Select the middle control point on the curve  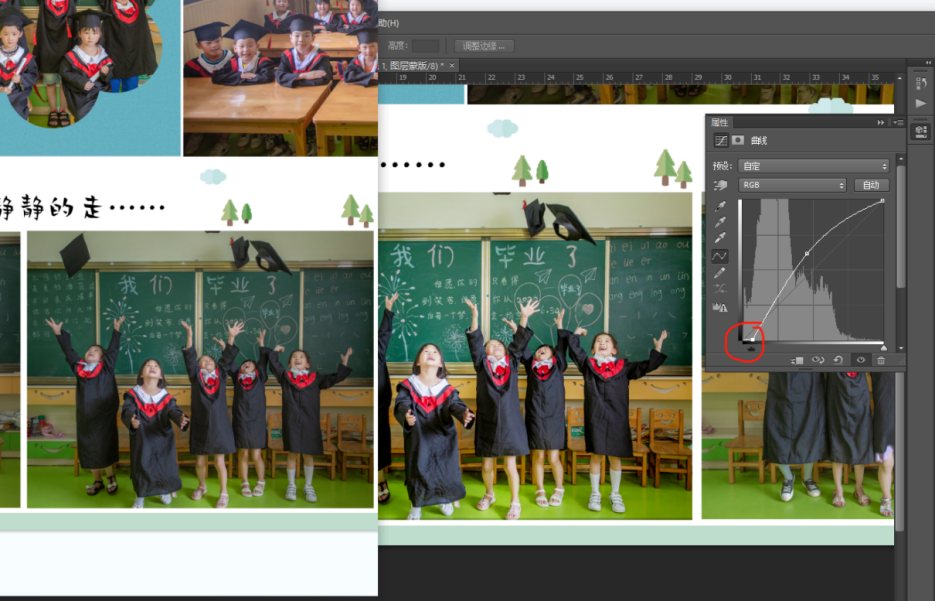[807, 254]
